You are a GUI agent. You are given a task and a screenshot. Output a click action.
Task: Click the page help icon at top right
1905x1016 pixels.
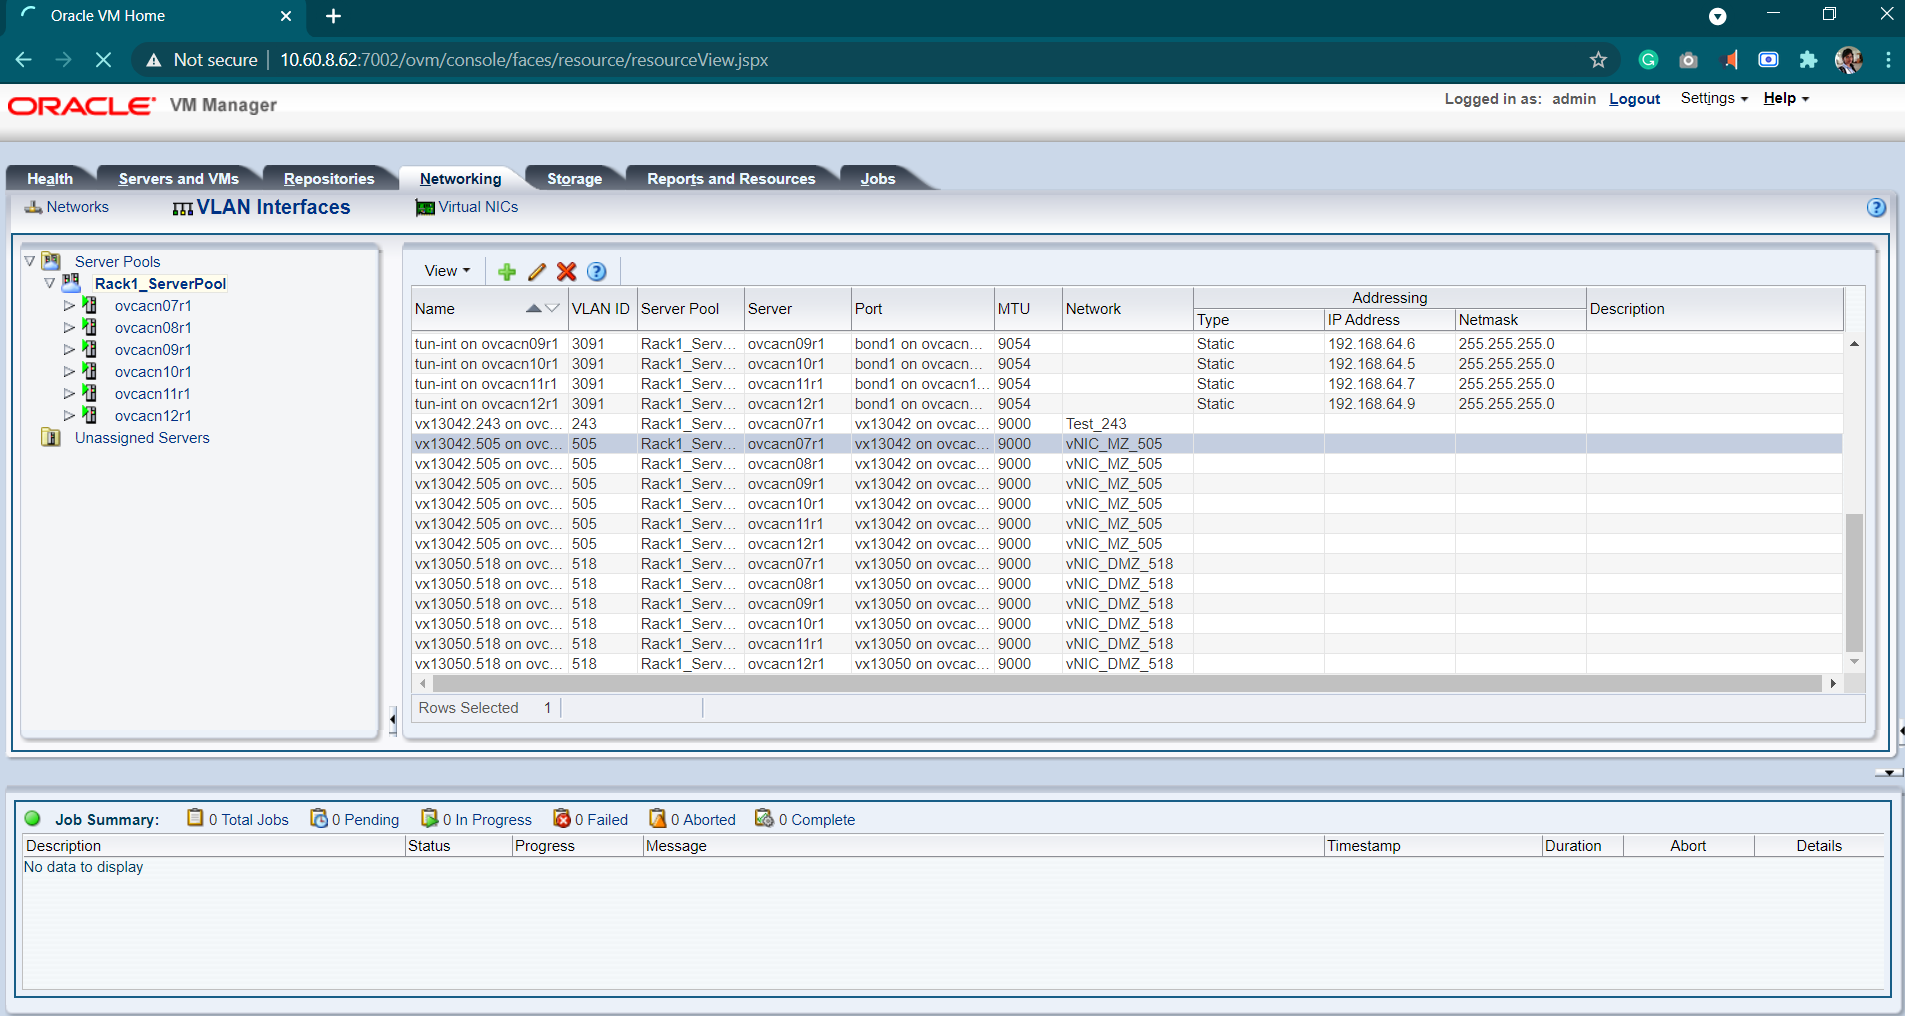click(1876, 208)
